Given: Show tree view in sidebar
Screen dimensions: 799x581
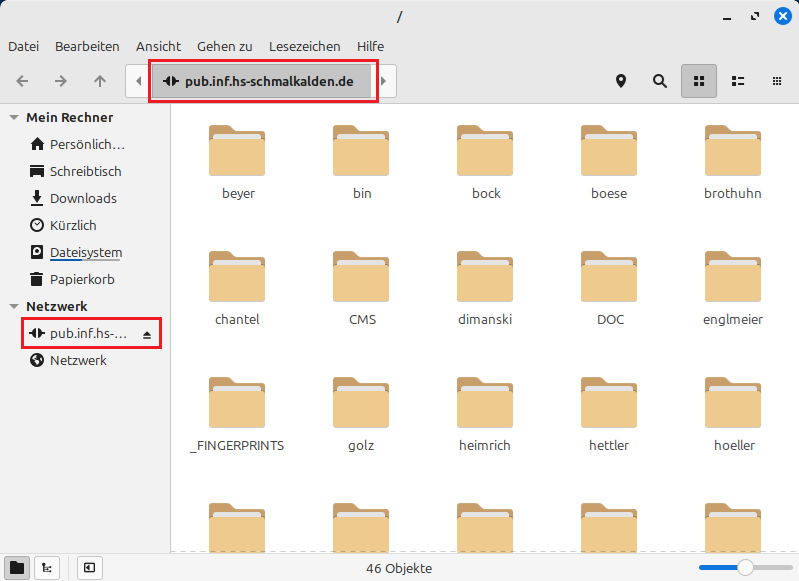Looking at the screenshot, I should (46, 567).
